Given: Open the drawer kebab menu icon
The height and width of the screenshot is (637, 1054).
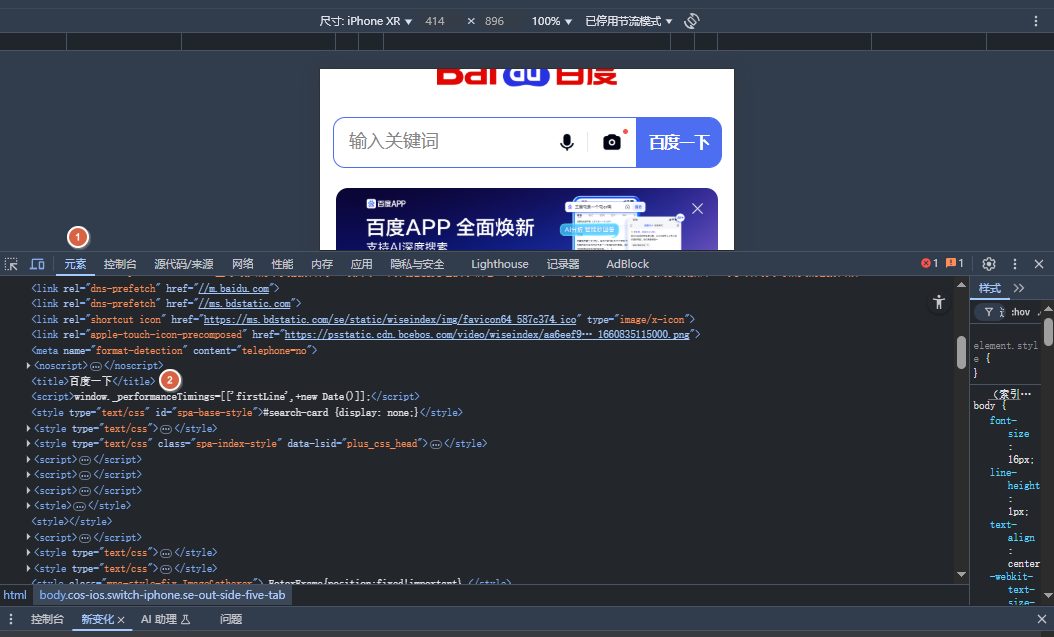Looking at the screenshot, I should click(x=11, y=619).
